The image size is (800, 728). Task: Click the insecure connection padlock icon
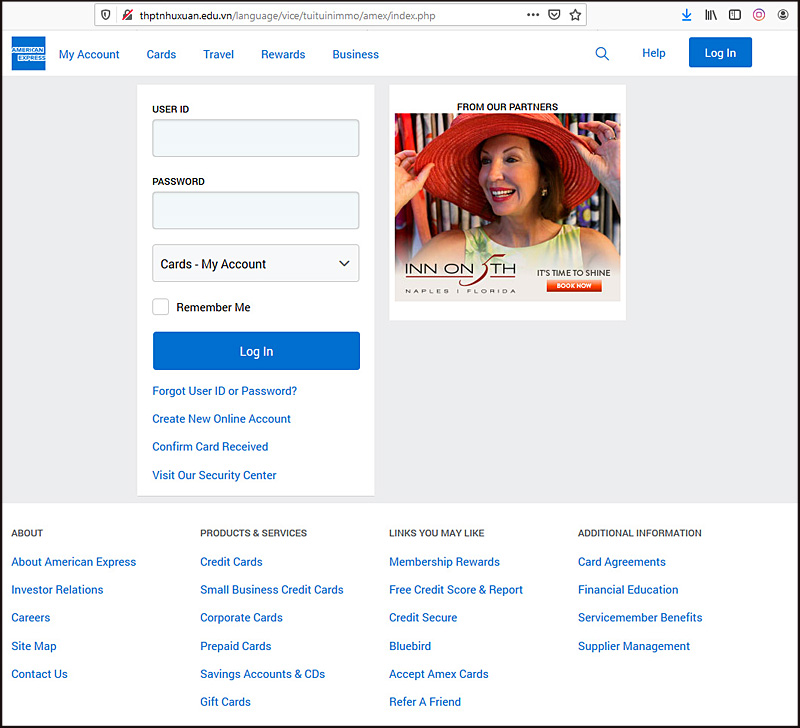click(127, 15)
